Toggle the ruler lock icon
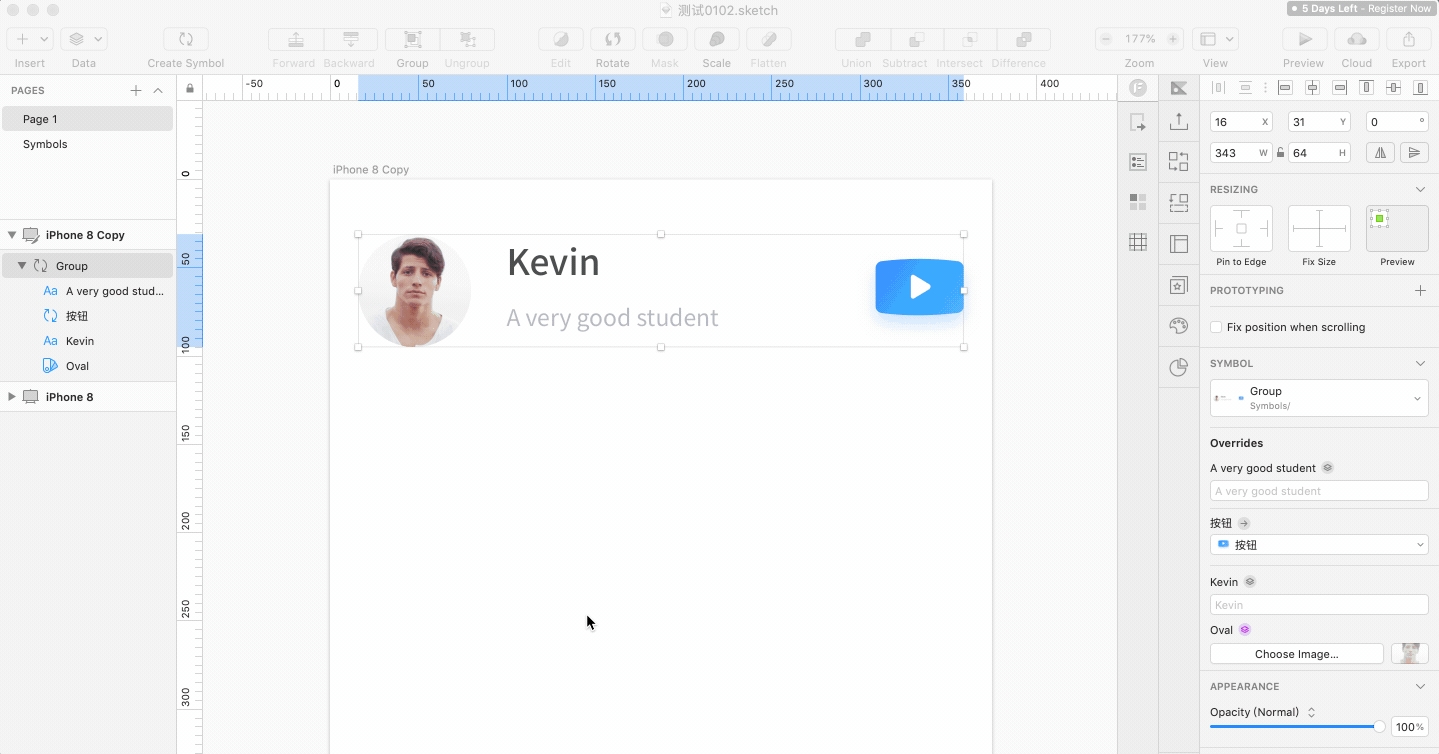The image size is (1439, 754). point(190,89)
